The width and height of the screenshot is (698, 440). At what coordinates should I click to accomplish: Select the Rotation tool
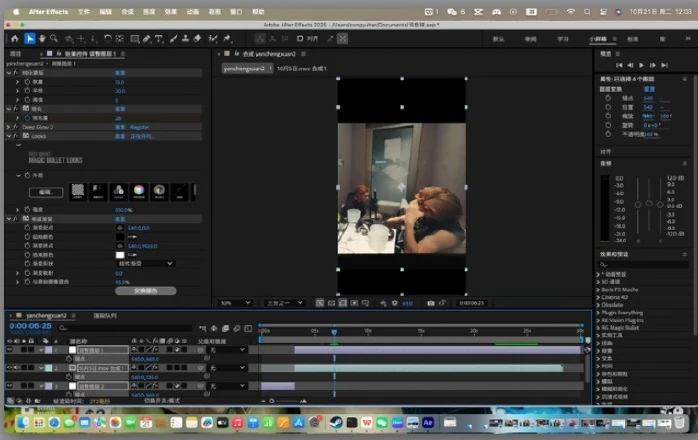click(x=108, y=39)
